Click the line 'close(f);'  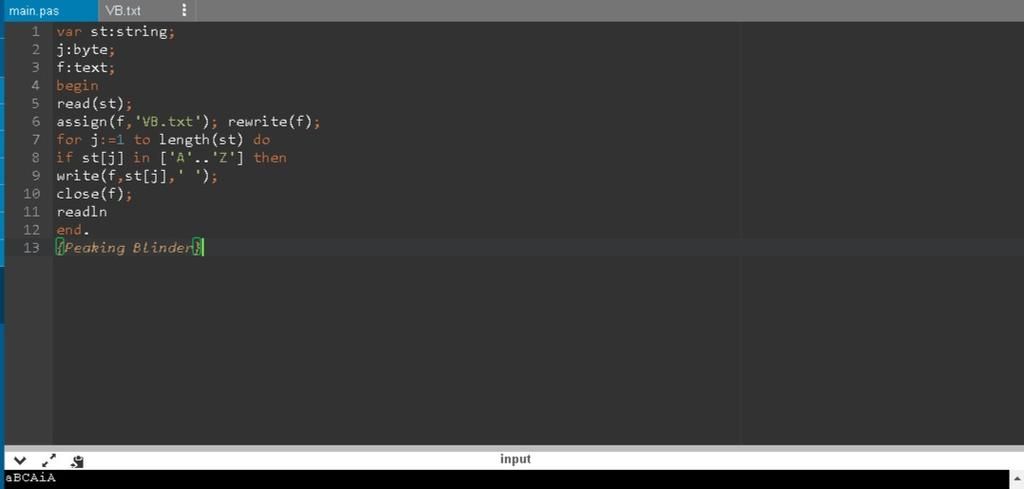click(94, 194)
